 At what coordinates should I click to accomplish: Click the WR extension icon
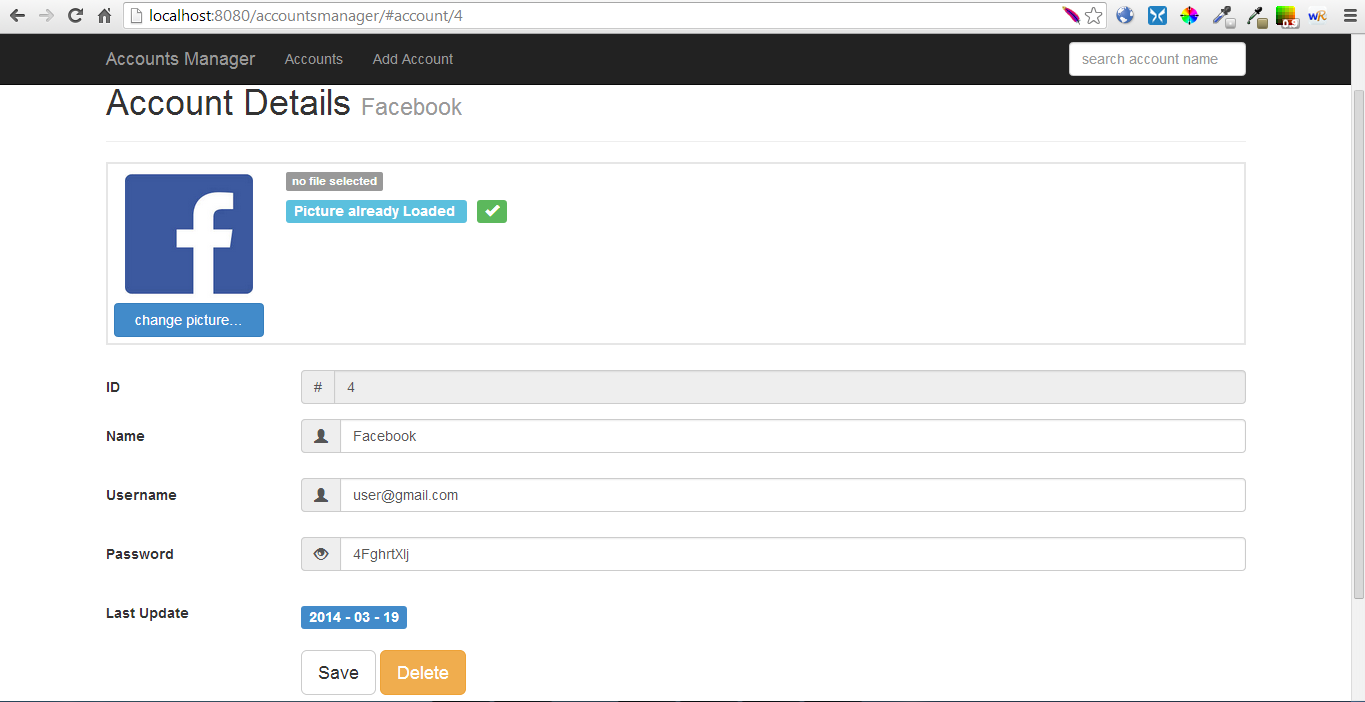(1317, 16)
